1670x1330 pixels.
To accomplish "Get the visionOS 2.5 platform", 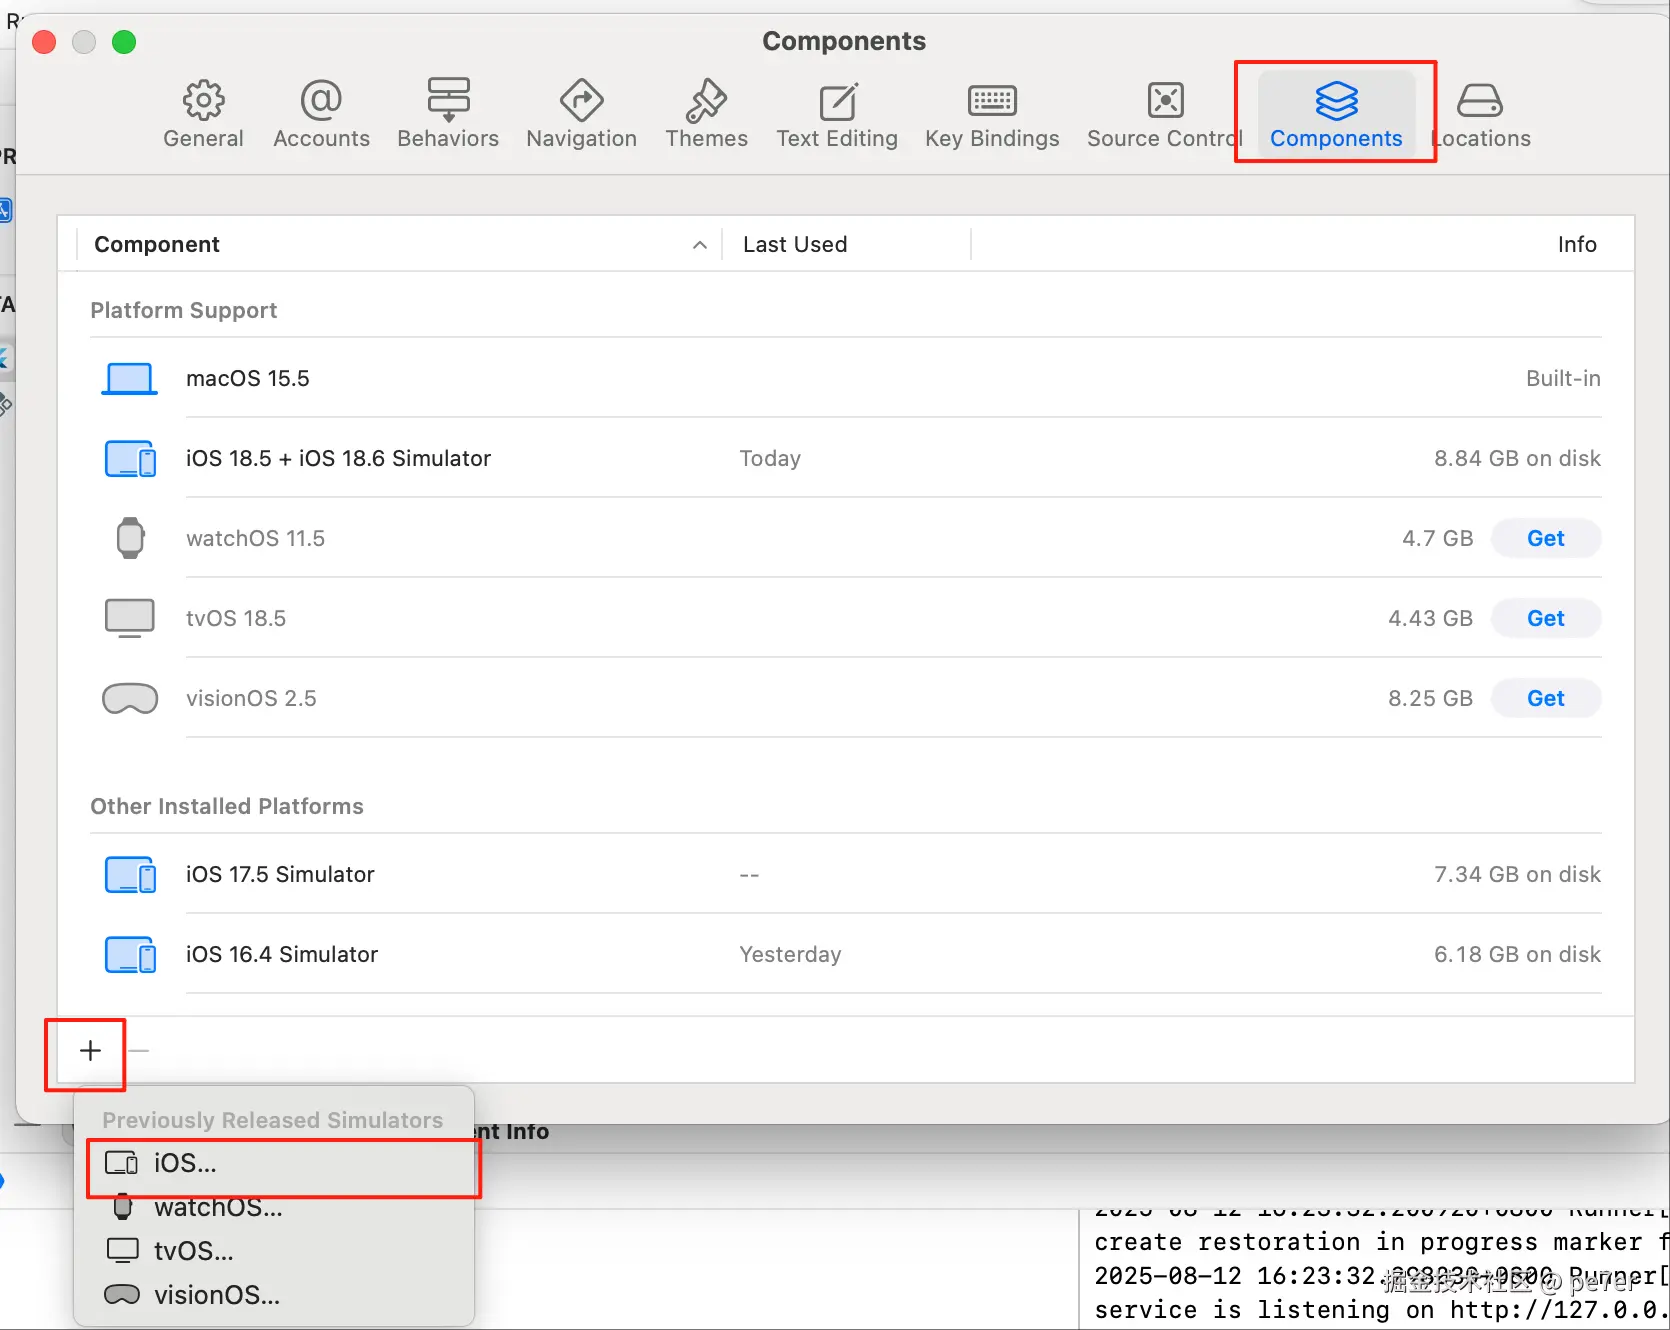I will tap(1545, 698).
